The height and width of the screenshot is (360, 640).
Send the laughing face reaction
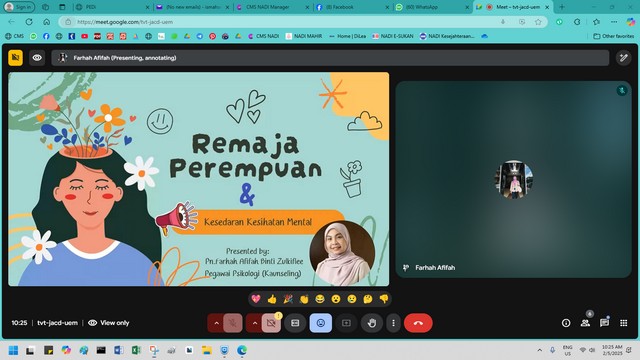320,299
